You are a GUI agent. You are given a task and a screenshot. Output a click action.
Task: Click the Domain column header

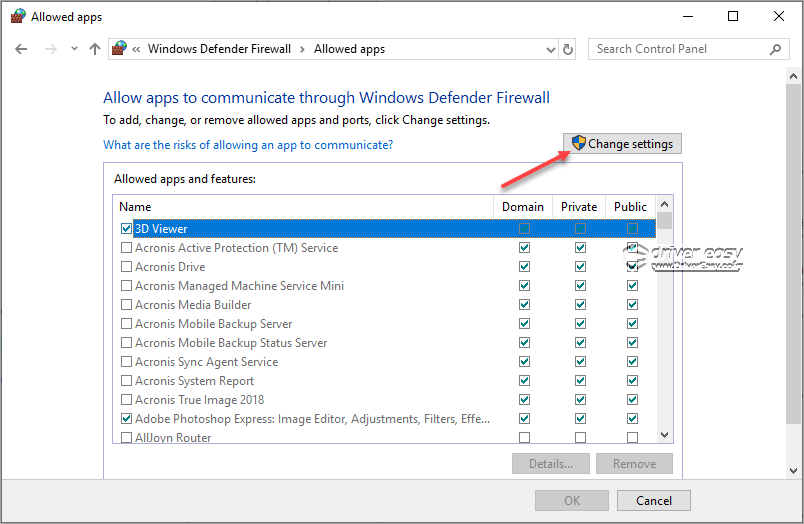click(x=523, y=207)
